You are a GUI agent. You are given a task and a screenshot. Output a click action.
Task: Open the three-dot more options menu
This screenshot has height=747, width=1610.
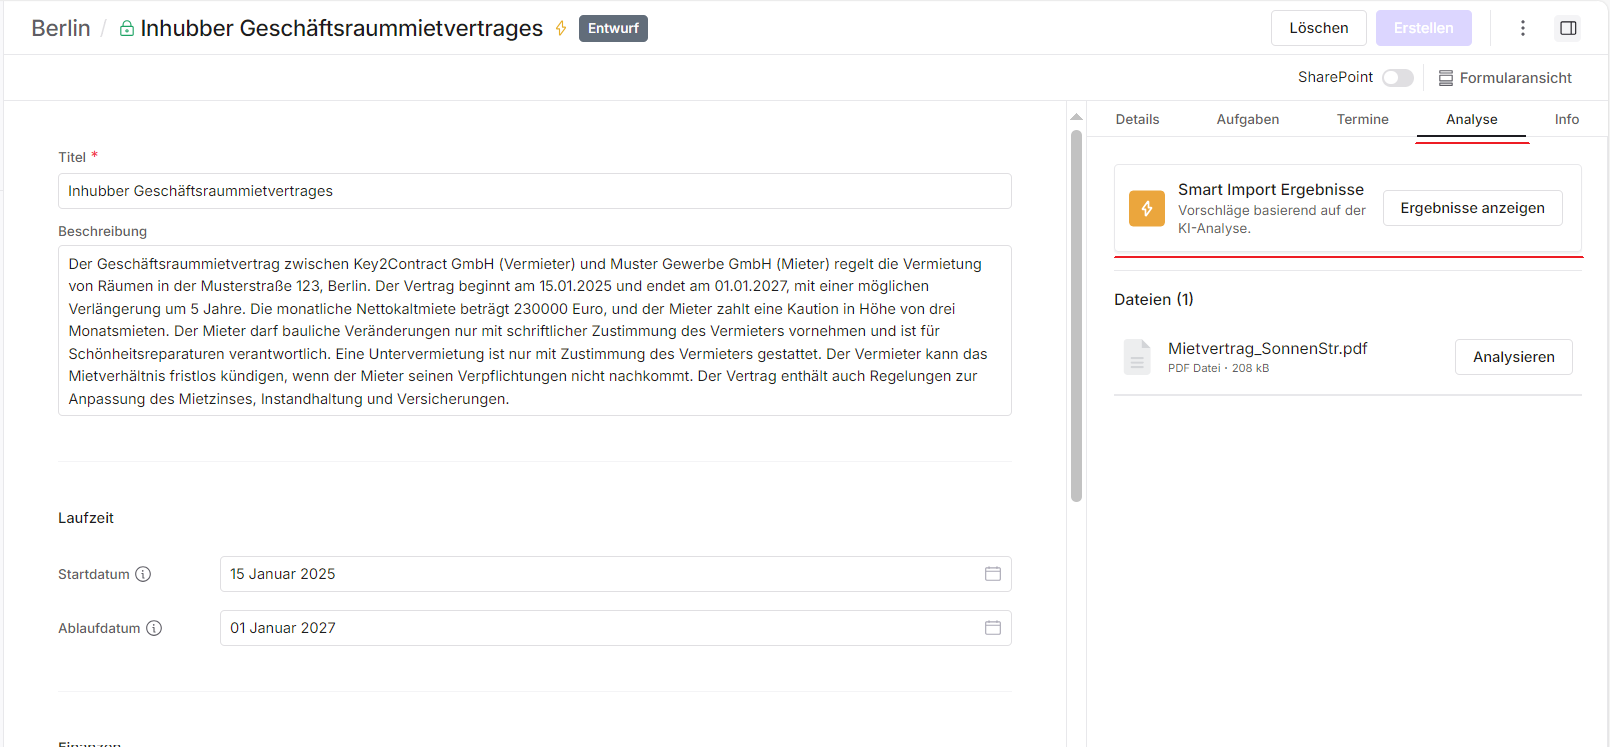(x=1522, y=28)
